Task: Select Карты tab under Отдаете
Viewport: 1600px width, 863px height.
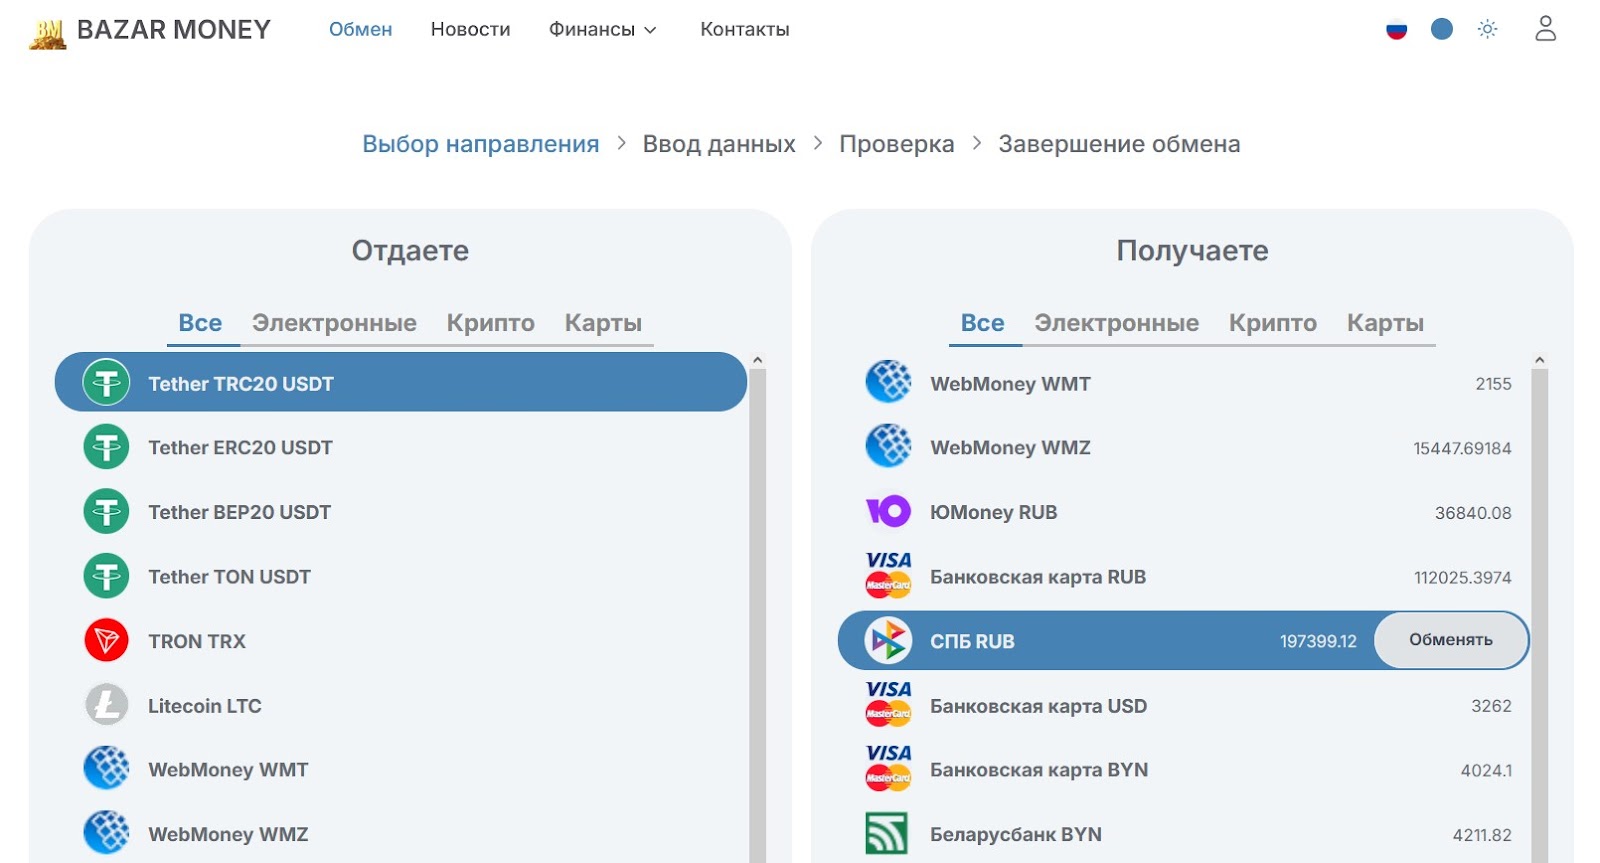Action: pos(603,323)
